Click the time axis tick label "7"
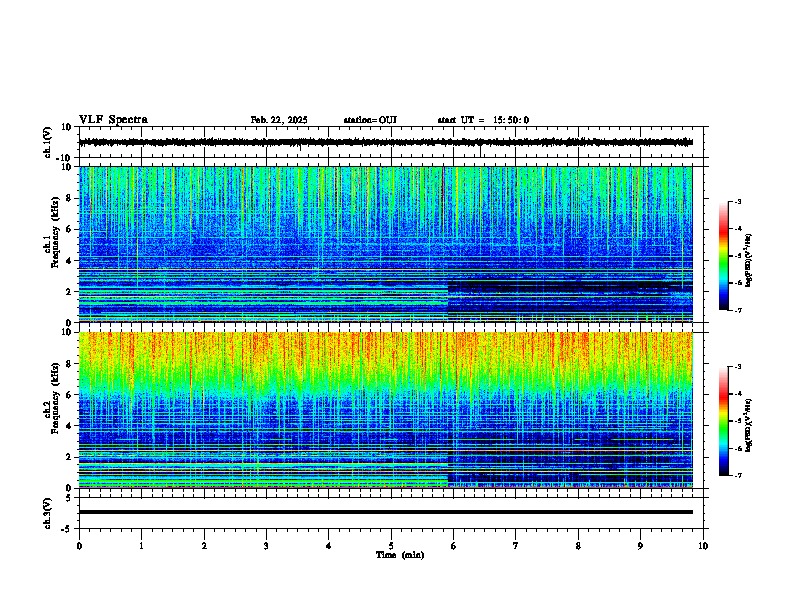Screen dimensions: 792x612 click(516, 546)
